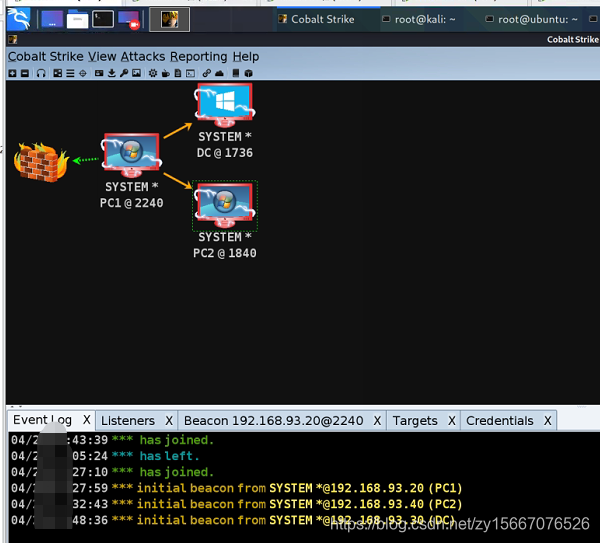The width and height of the screenshot is (600, 543).
Task: Set up Java applet attack (coffee cup icon)
Action: pos(166,73)
